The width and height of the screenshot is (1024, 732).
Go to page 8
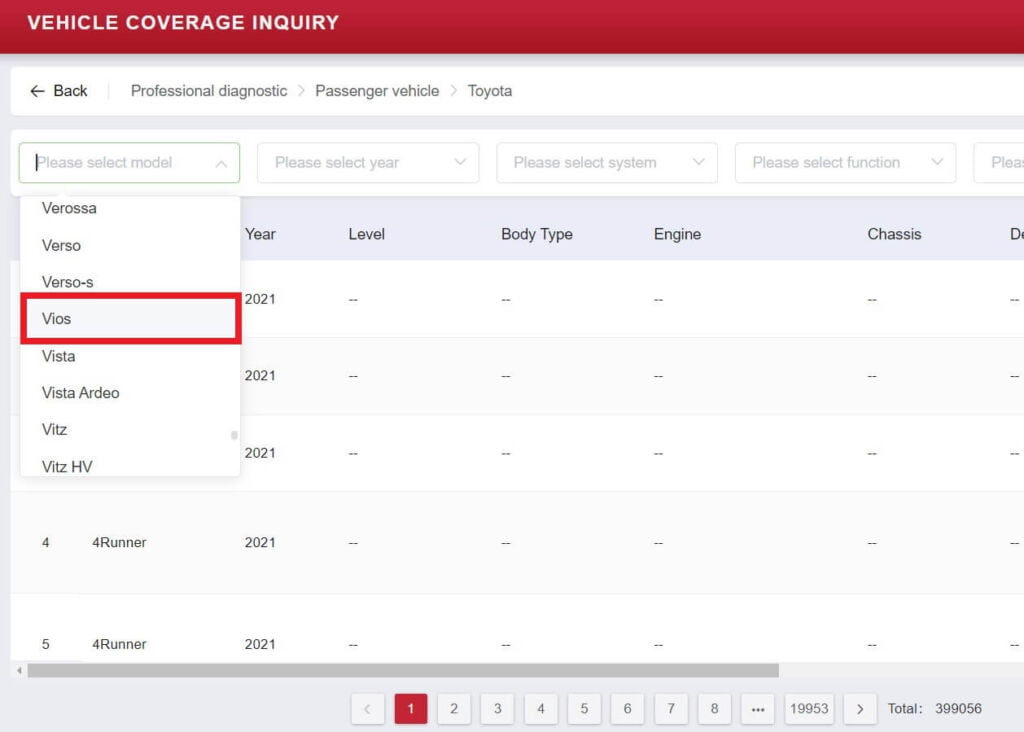(714, 709)
